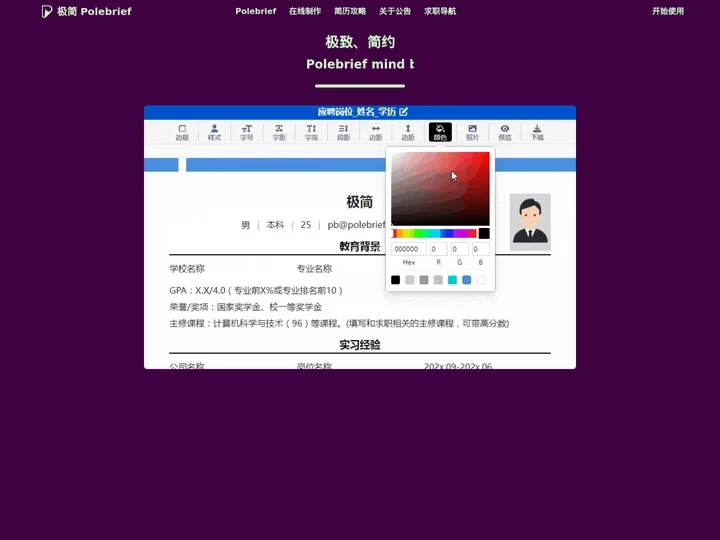Choose the 字高 line height tool
Viewport: 720px width, 540px height.
311,132
